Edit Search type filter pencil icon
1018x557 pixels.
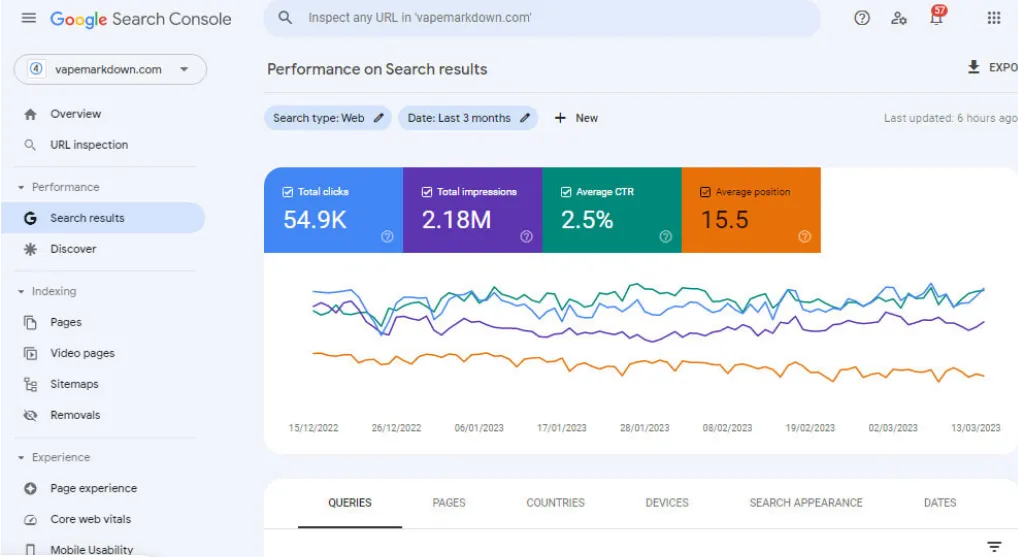tap(379, 118)
